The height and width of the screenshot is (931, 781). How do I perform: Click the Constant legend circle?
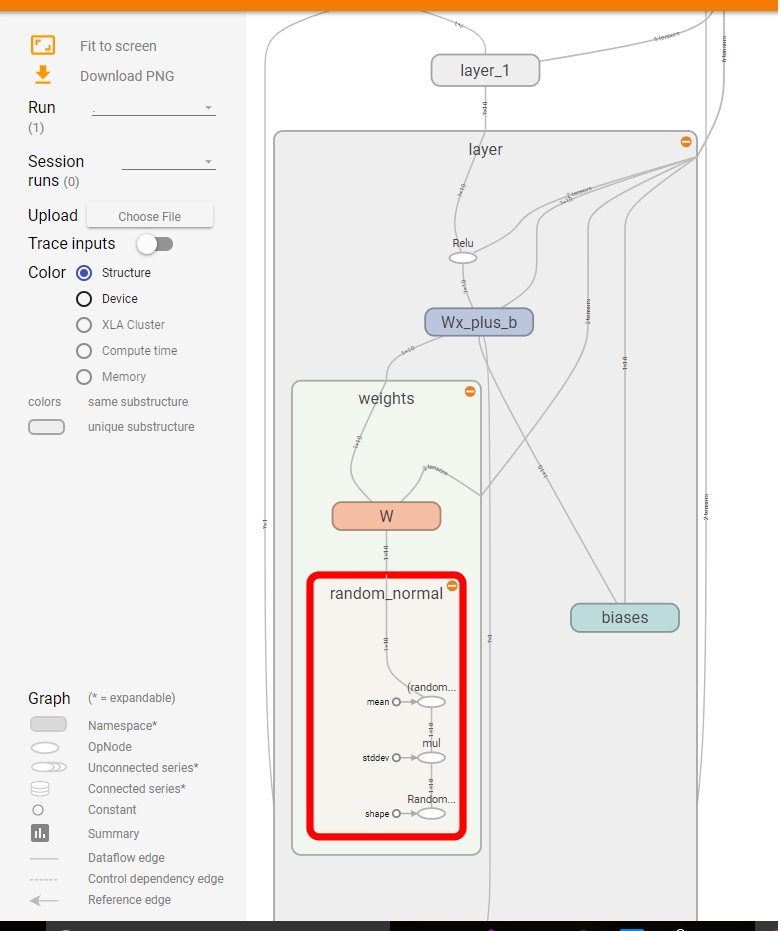[x=38, y=810]
